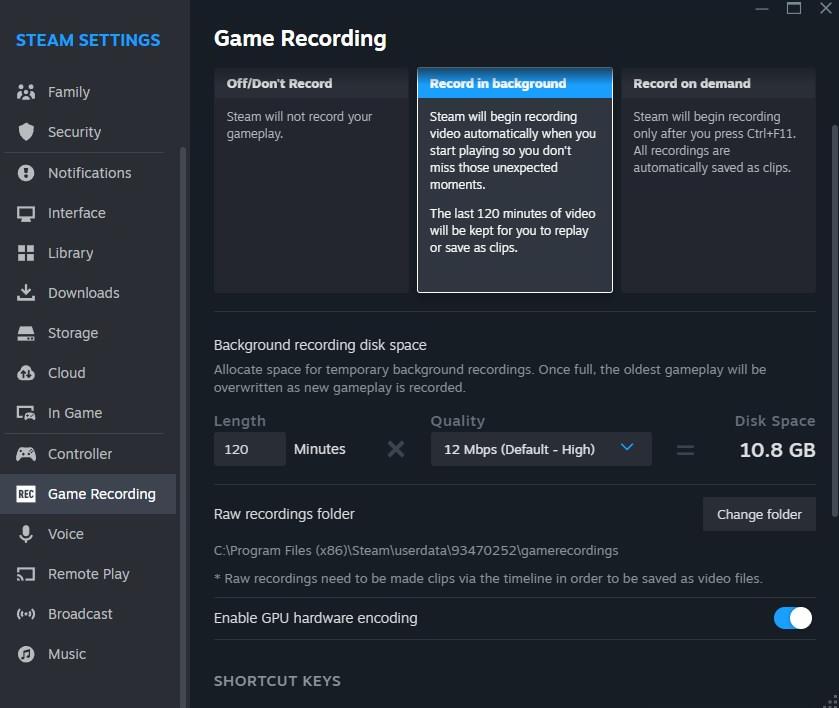Image resolution: width=839 pixels, height=708 pixels.
Task: Select Record on demand mode
Action: (718, 180)
